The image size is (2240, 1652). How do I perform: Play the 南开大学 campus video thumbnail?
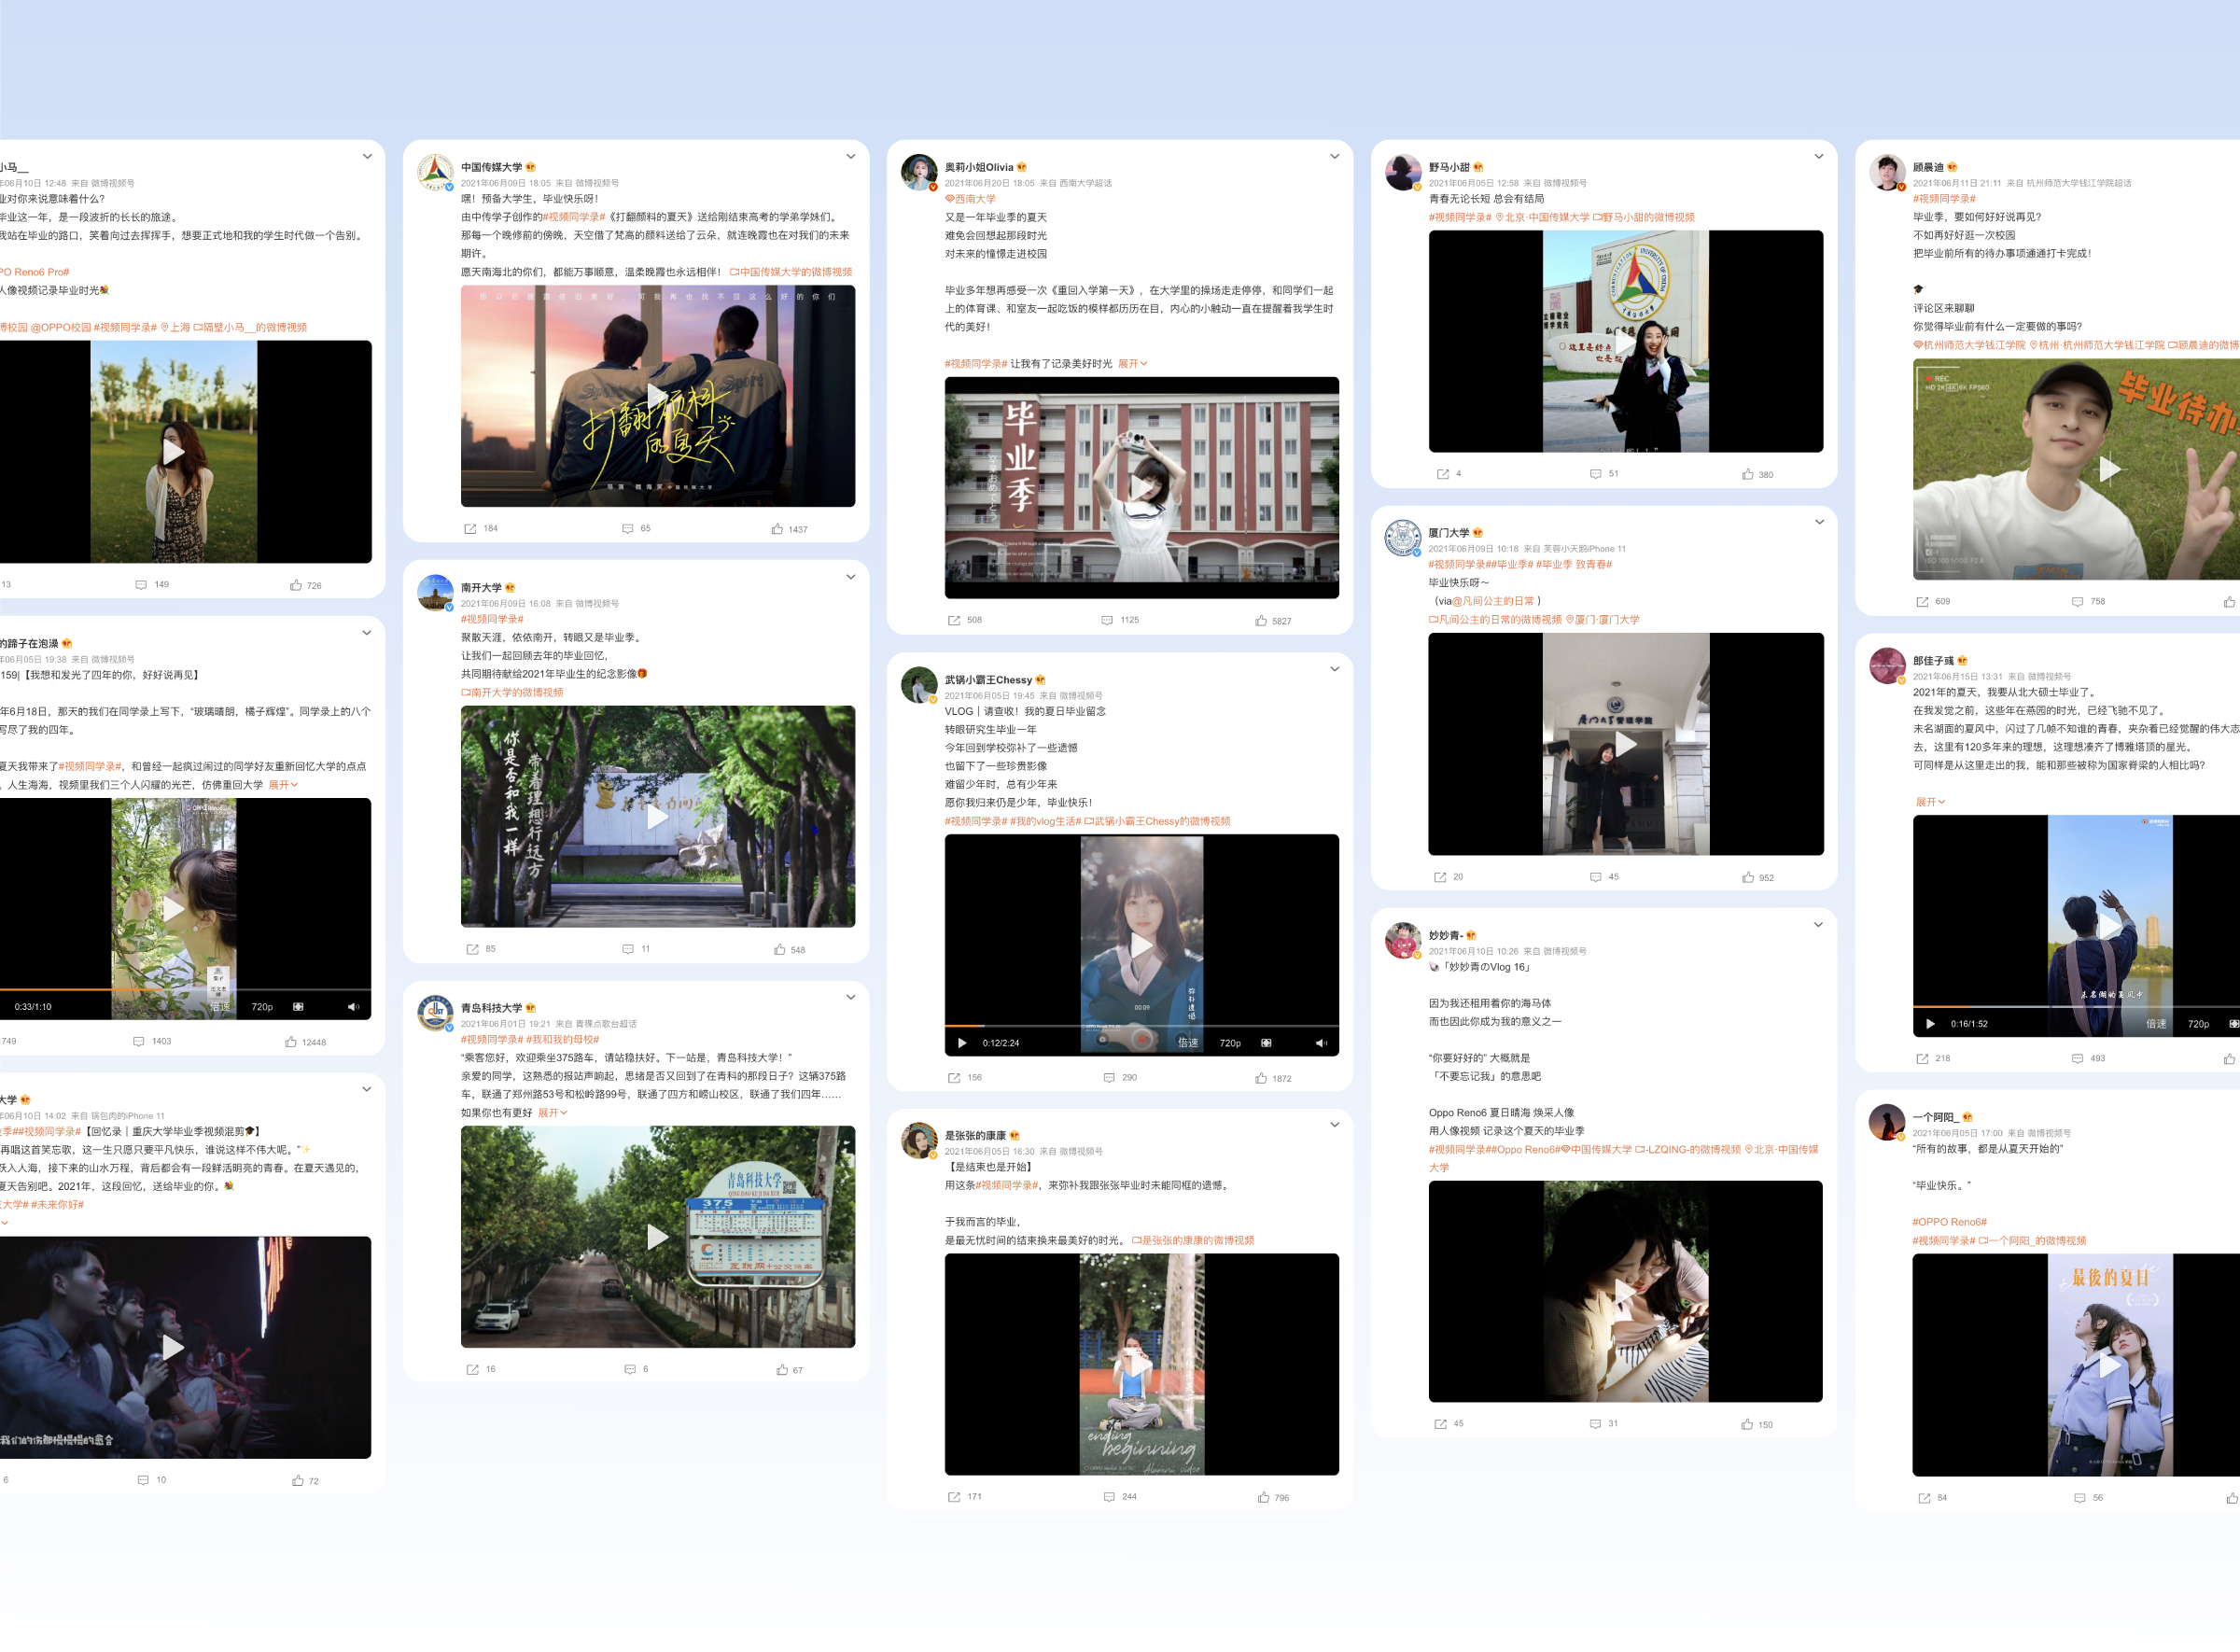[x=657, y=817]
